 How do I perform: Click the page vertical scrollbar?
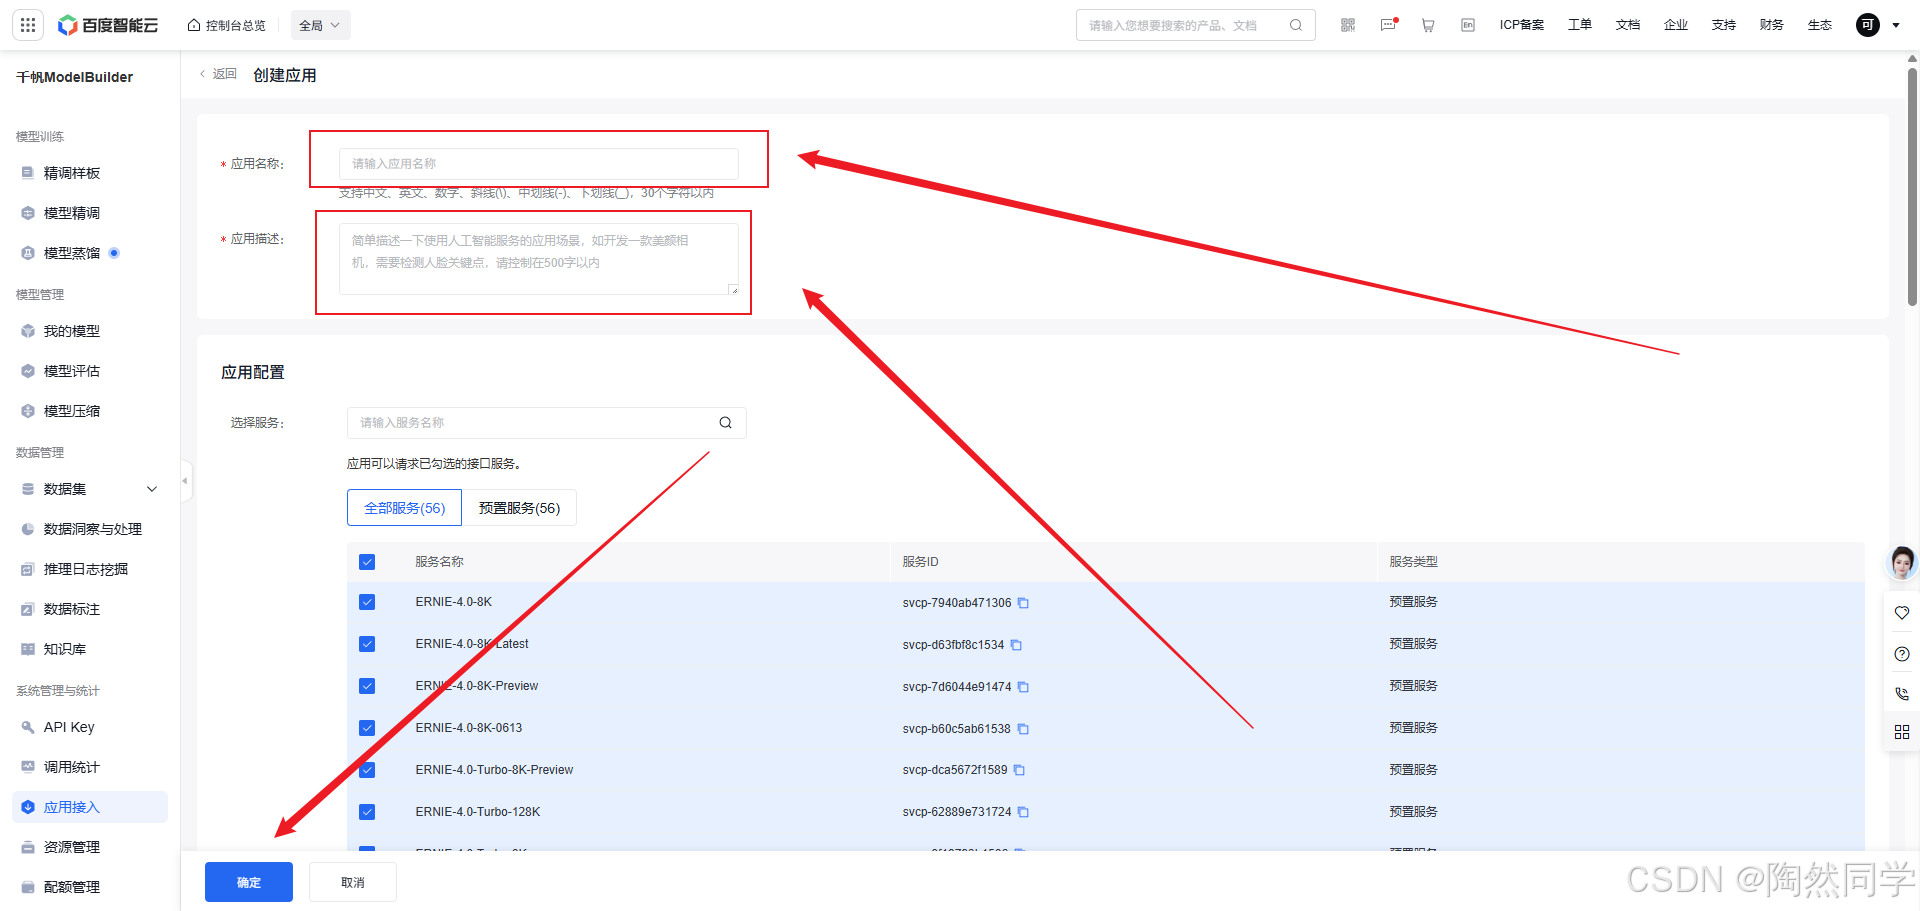(1912, 185)
